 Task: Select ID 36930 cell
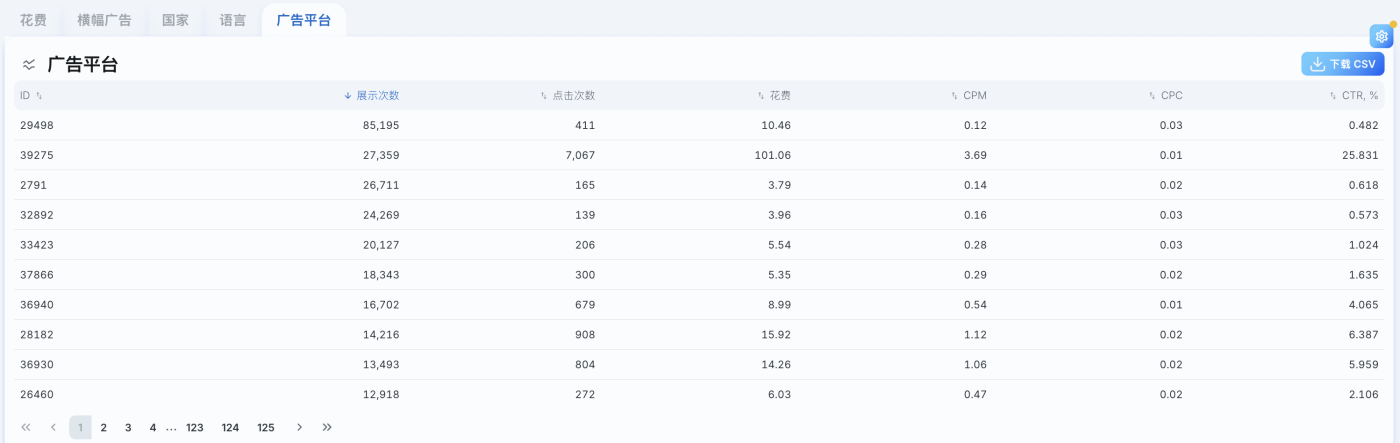(36, 365)
